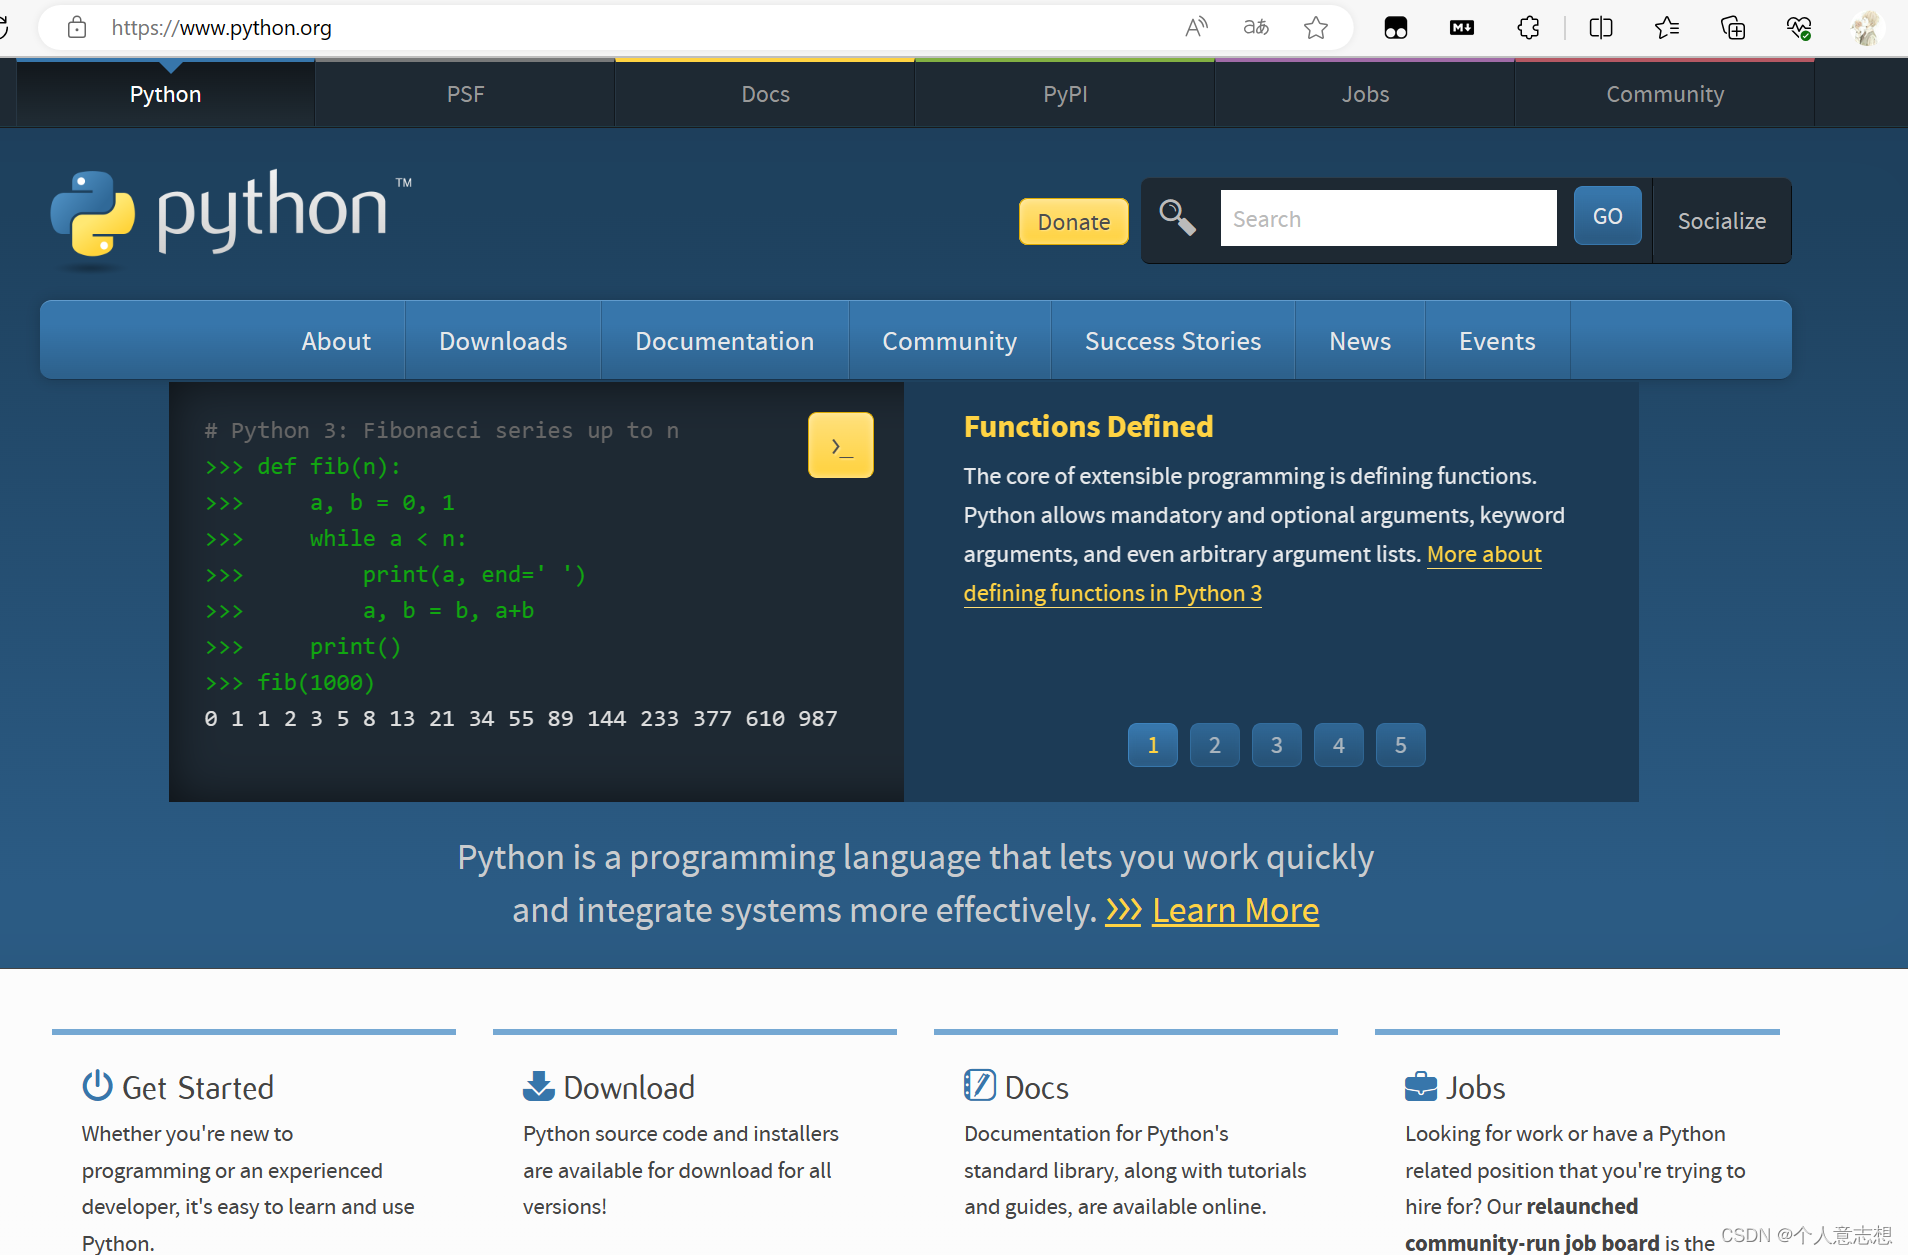Open the Download section heading
The width and height of the screenshot is (1908, 1255).
pos(629,1087)
